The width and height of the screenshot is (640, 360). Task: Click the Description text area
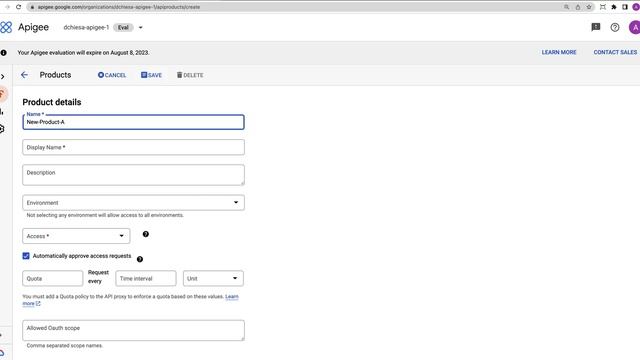pos(133,175)
